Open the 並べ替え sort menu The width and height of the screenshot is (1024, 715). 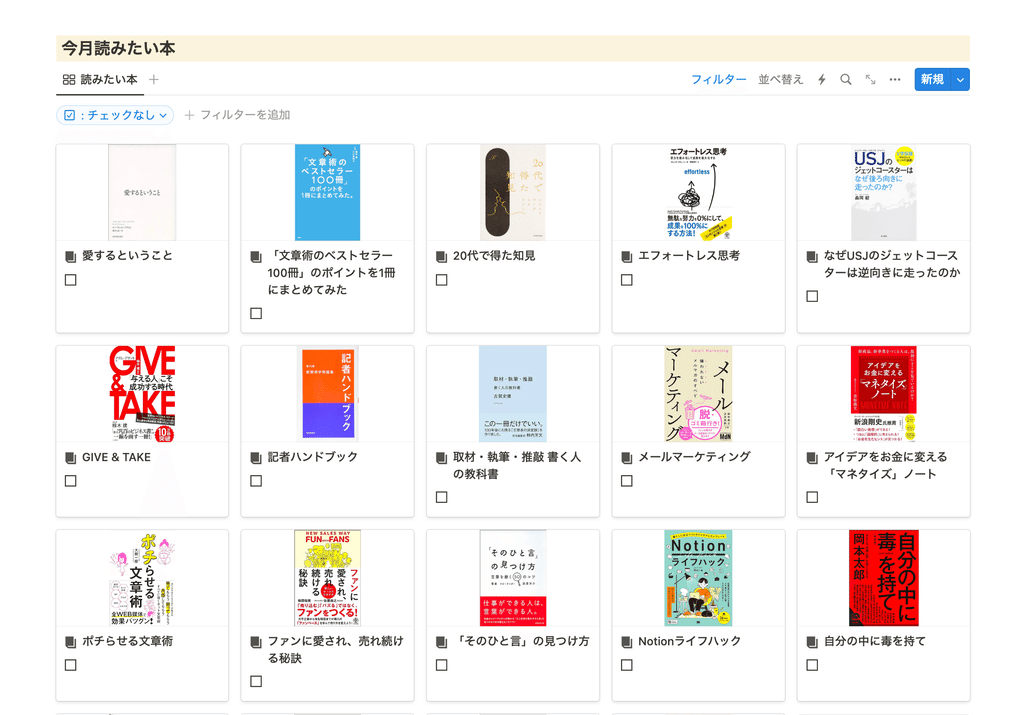click(780, 80)
